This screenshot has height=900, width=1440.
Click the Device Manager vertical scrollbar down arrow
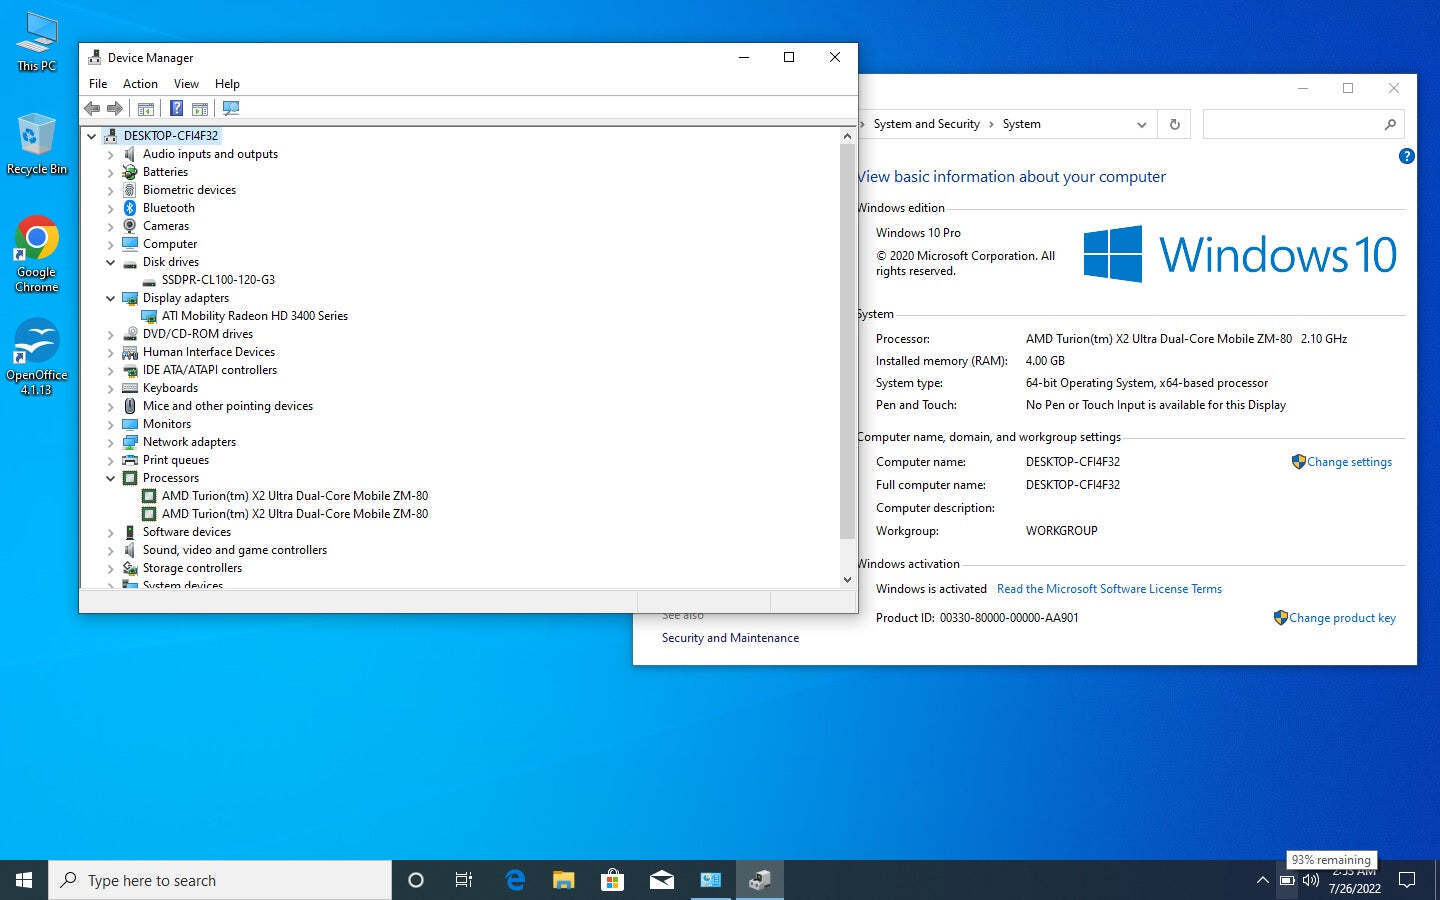847,579
